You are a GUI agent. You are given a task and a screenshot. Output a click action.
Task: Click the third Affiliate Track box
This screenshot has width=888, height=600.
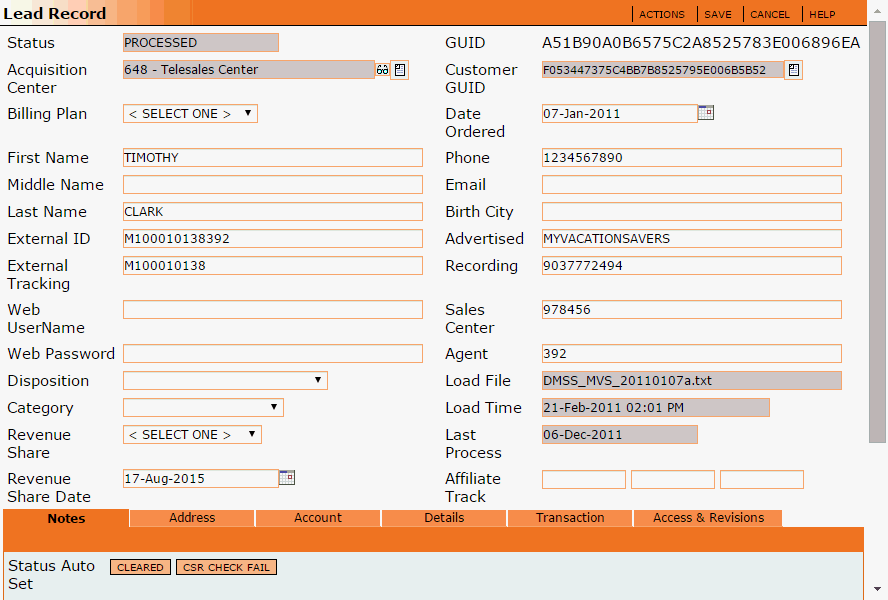click(x=762, y=479)
